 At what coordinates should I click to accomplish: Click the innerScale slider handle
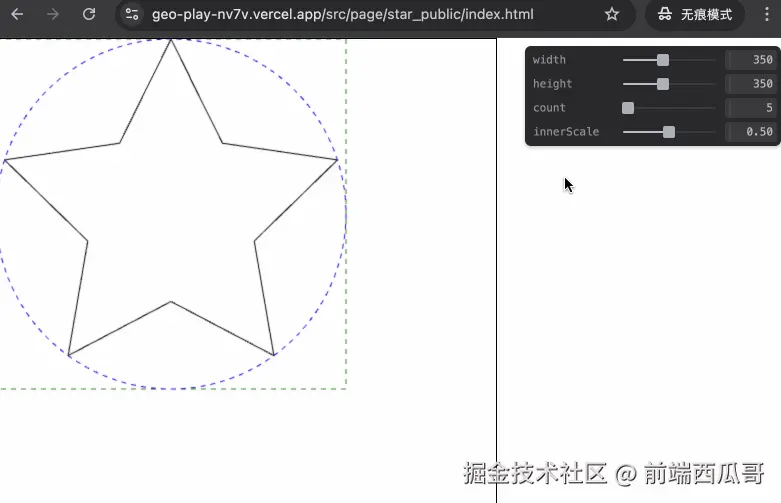669,131
